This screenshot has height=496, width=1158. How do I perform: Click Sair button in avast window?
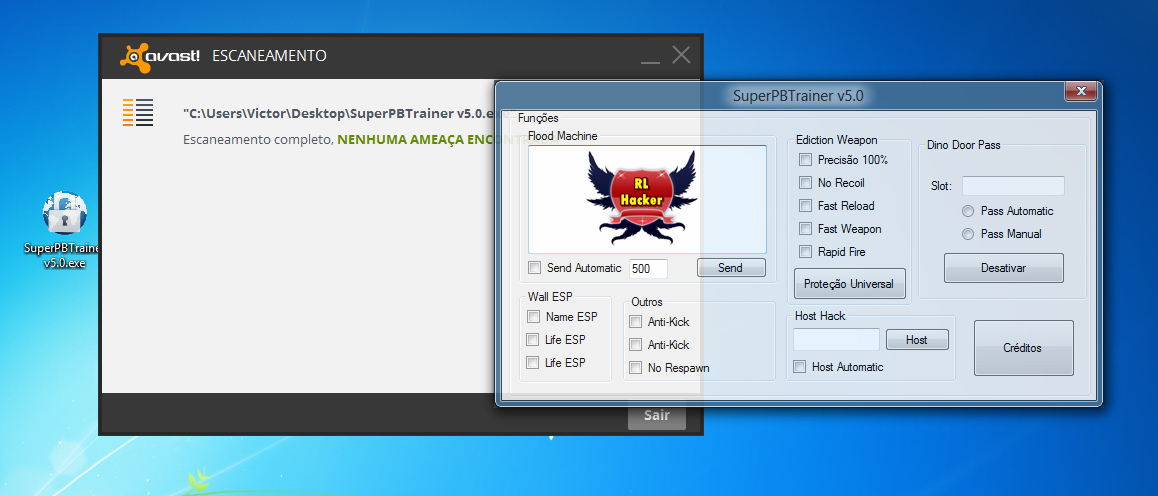657,415
